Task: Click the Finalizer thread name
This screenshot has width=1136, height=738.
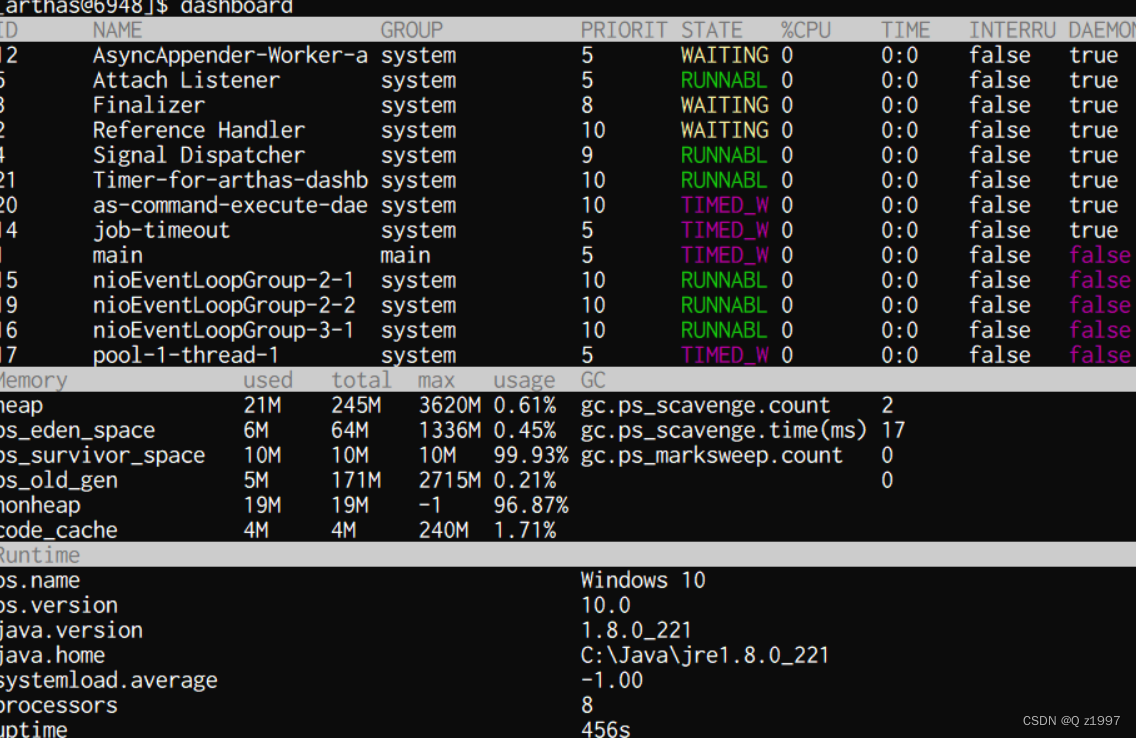Action: click(x=149, y=106)
